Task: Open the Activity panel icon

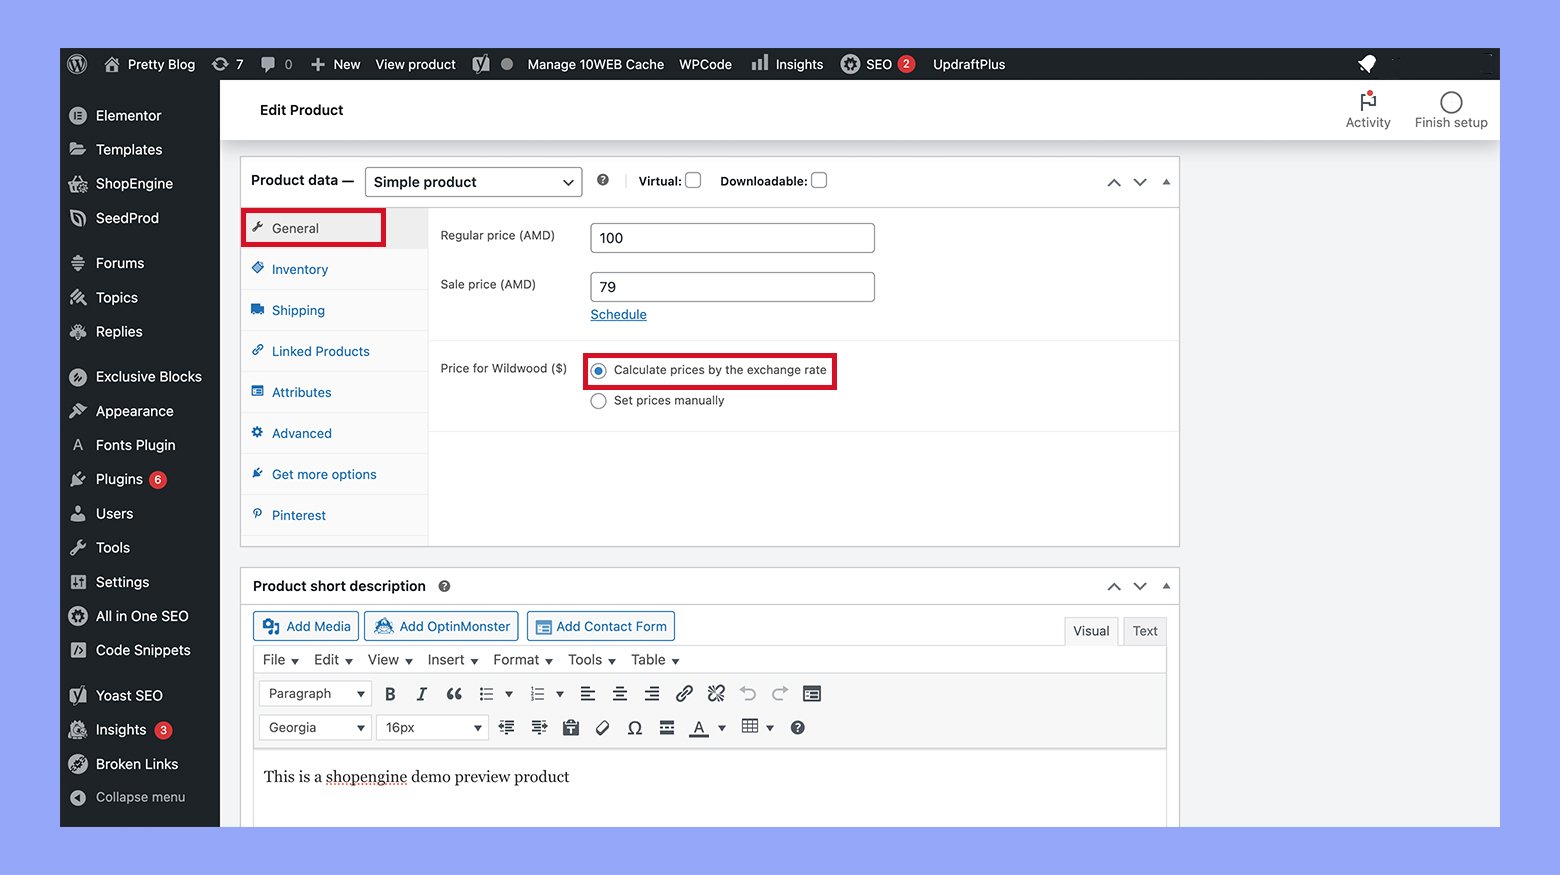Action: coord(1367,103)
